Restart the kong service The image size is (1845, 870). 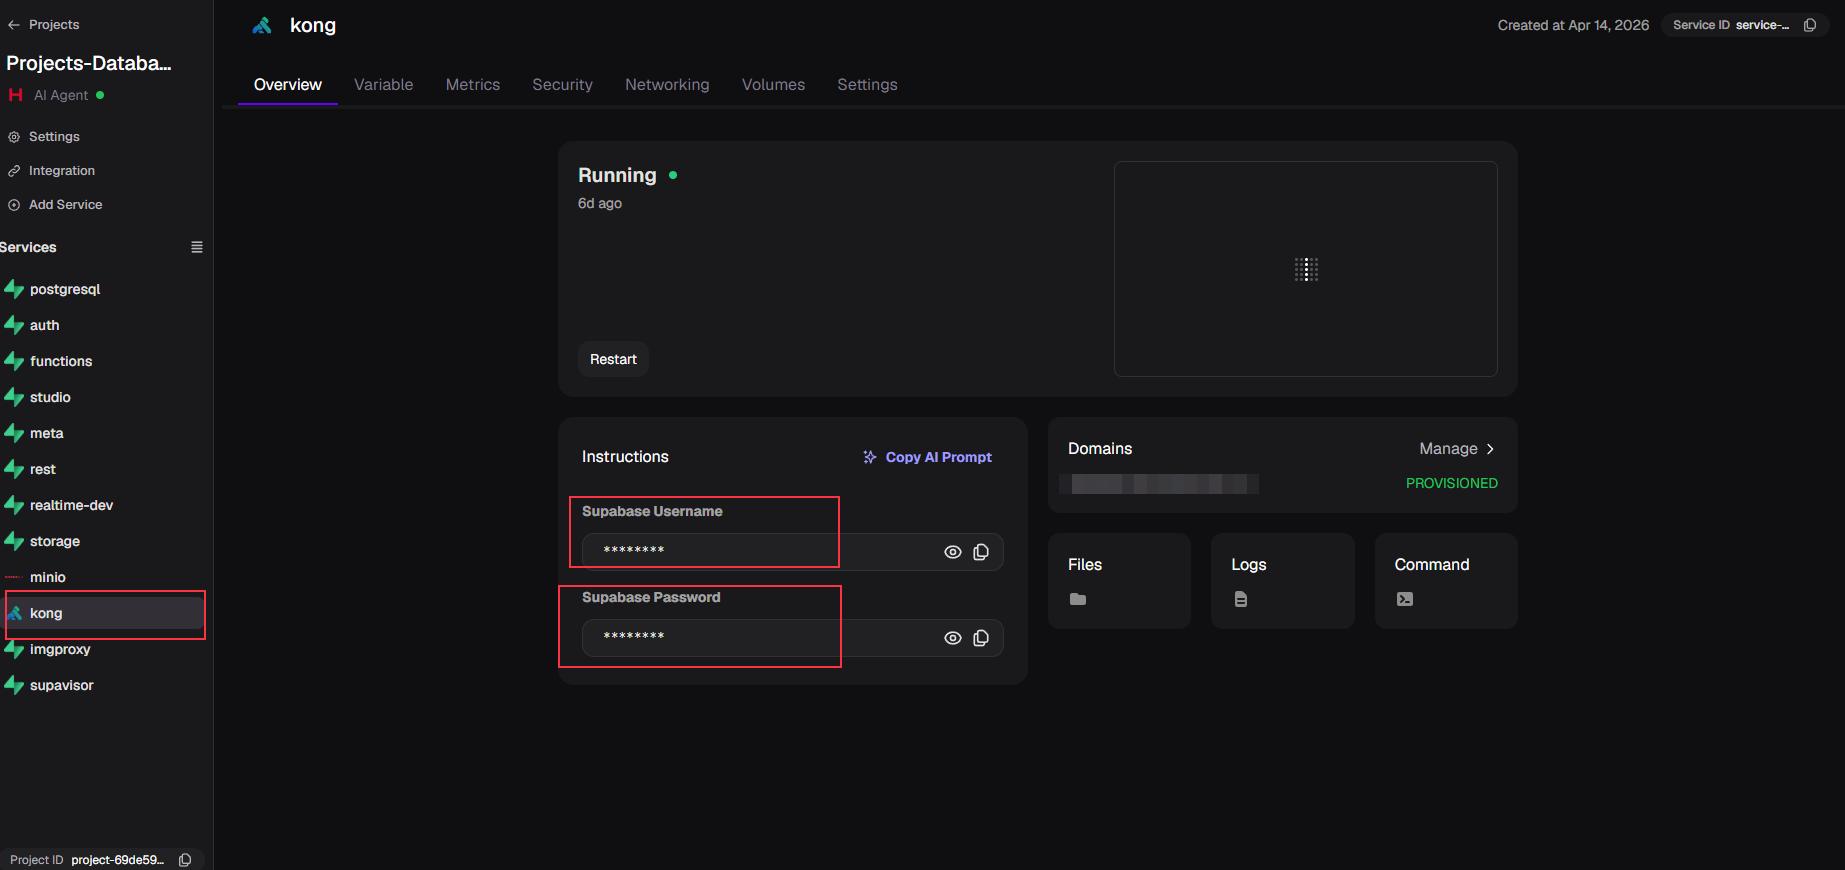tap(613, 359)
